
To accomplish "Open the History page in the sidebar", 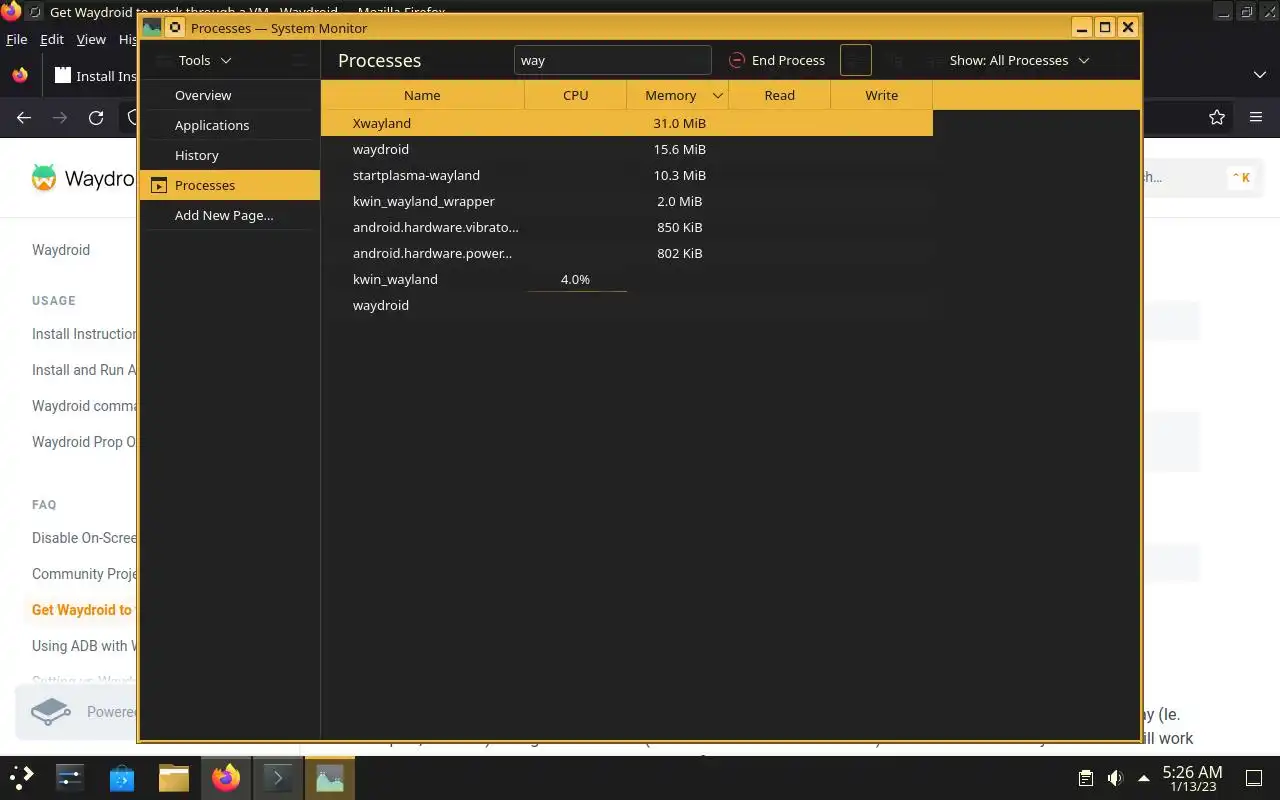I will point(230,155).
